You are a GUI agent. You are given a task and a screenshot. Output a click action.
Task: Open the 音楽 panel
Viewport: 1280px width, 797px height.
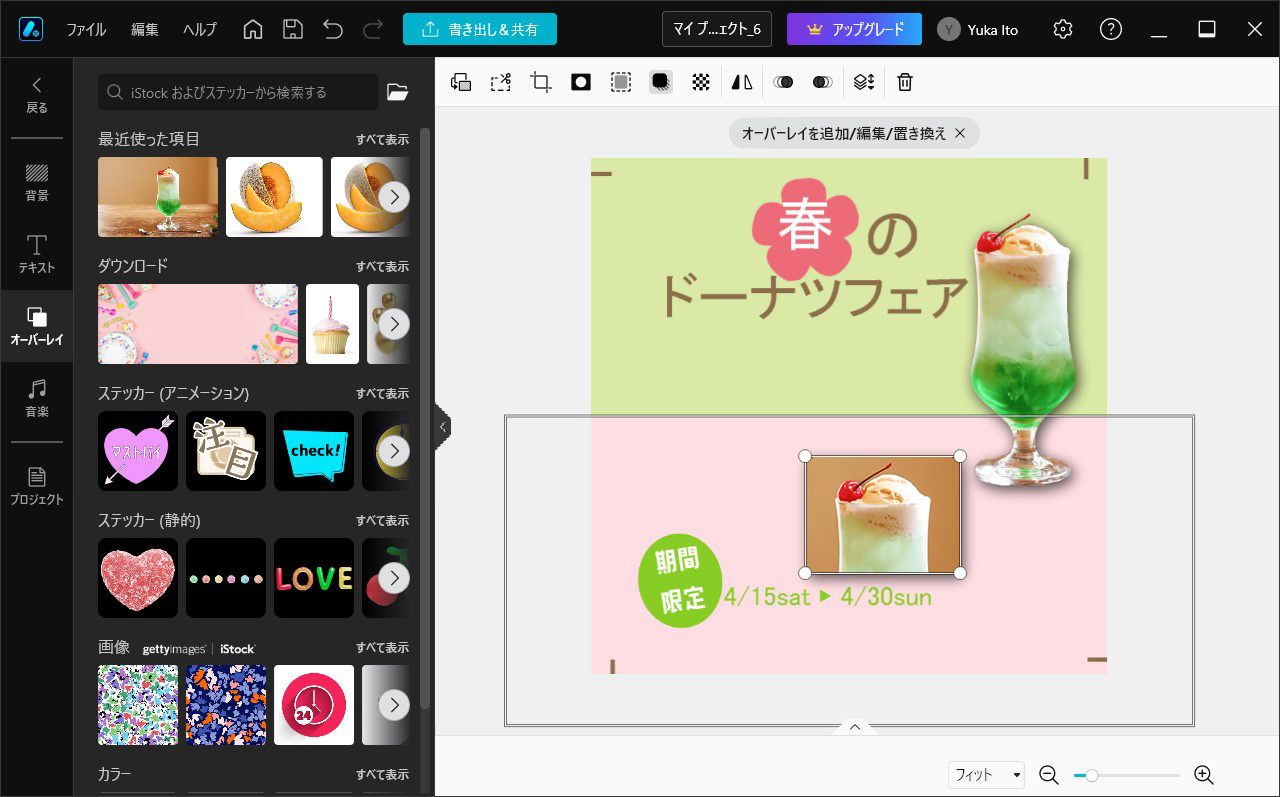click(x=37, y=399)
